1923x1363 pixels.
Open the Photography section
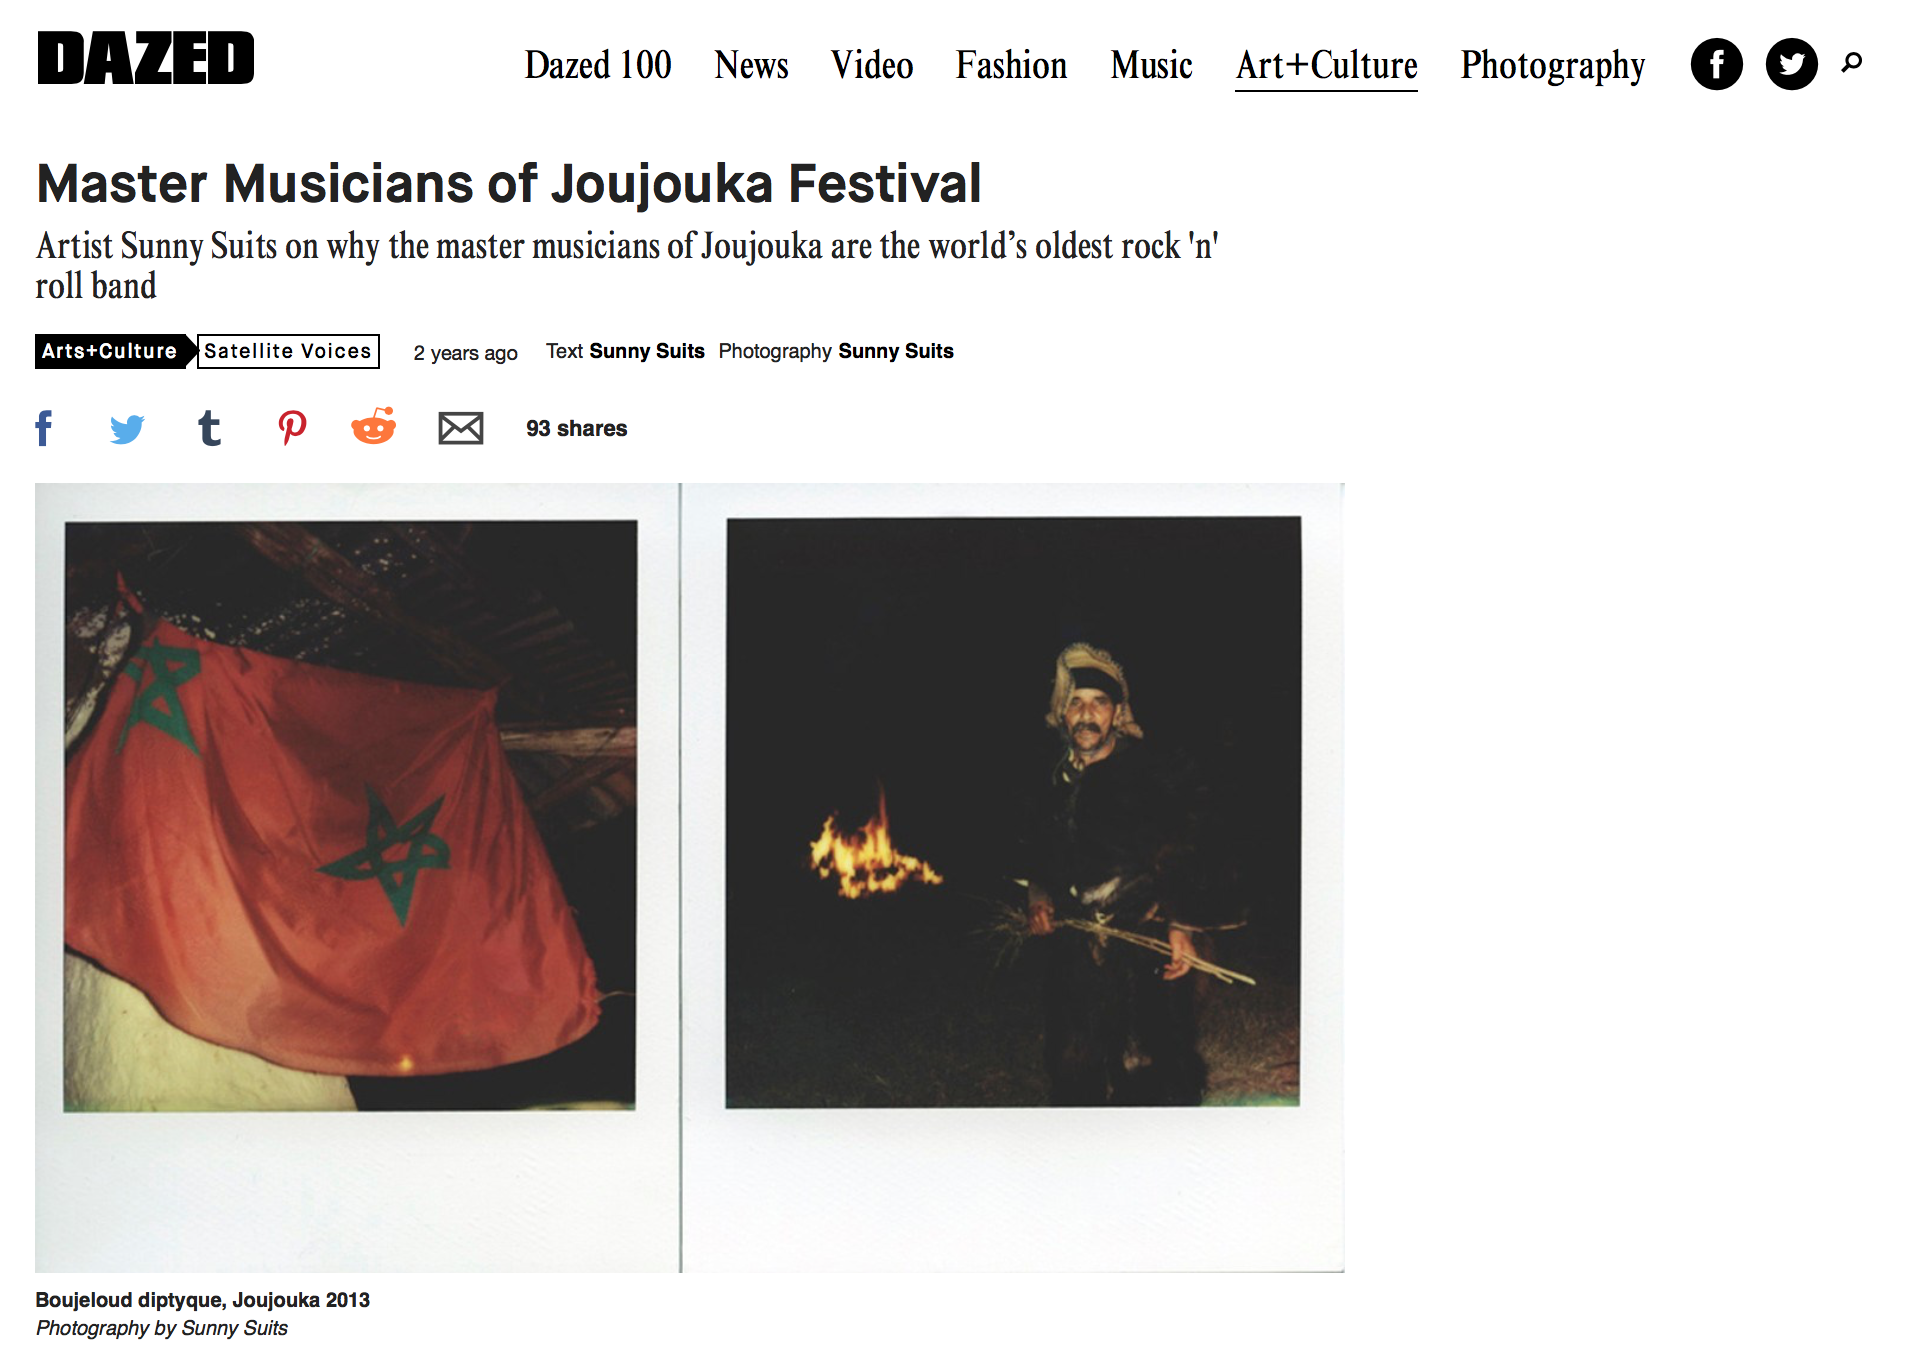coord(1552,67)
